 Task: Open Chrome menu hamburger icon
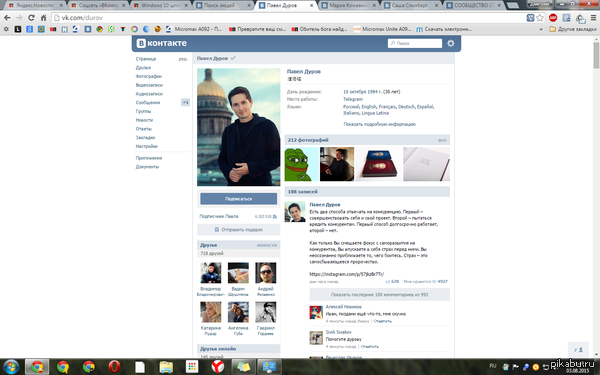pyautogui.click(x=593, y=18)
